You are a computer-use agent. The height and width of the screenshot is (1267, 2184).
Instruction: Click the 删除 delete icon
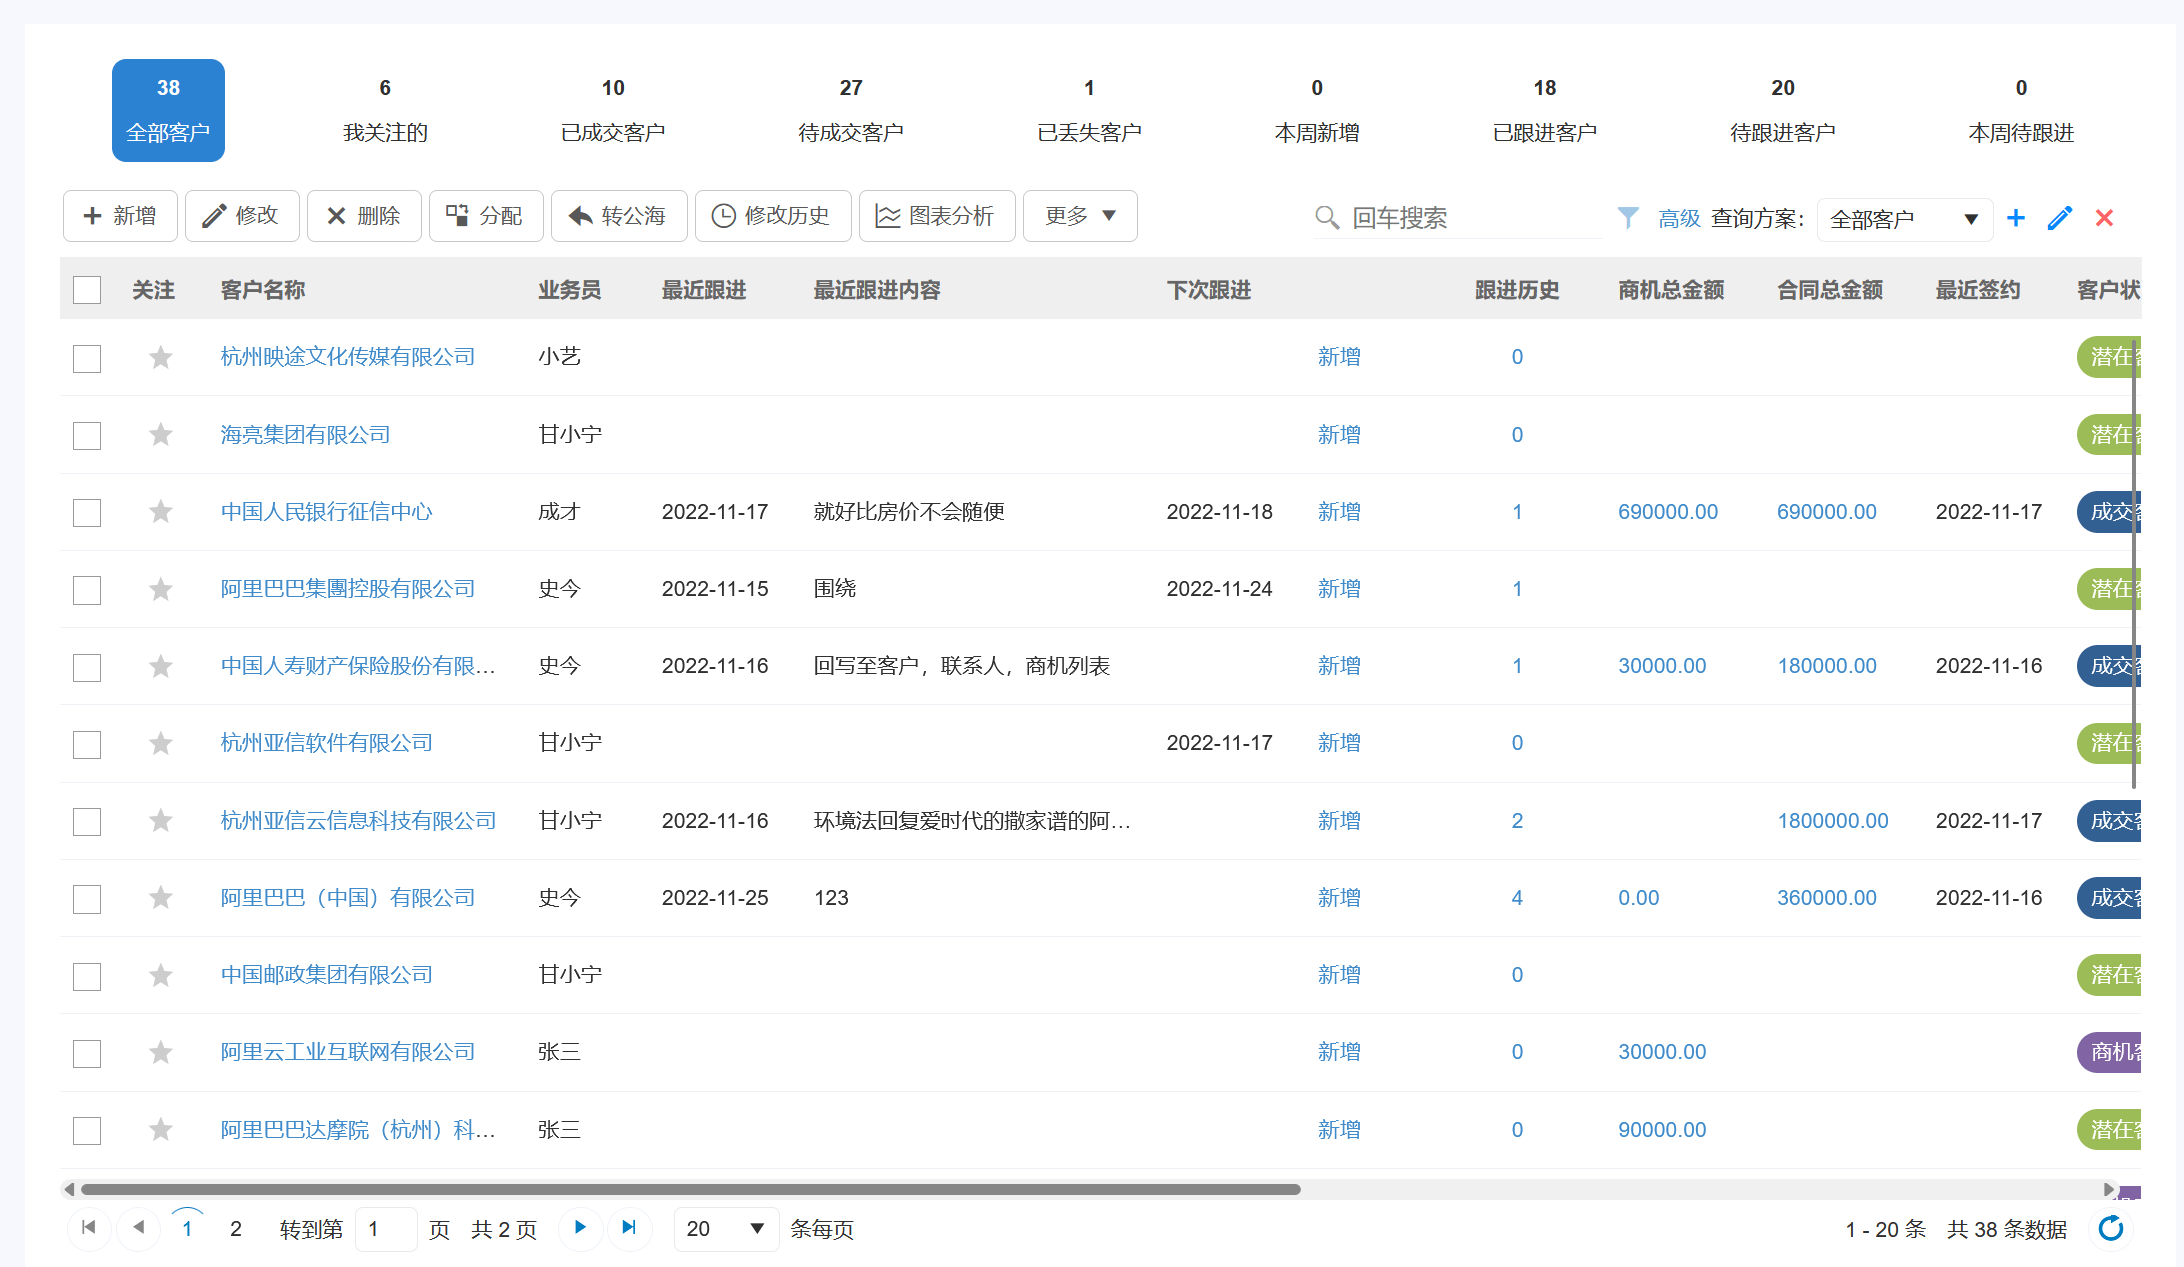363,215
